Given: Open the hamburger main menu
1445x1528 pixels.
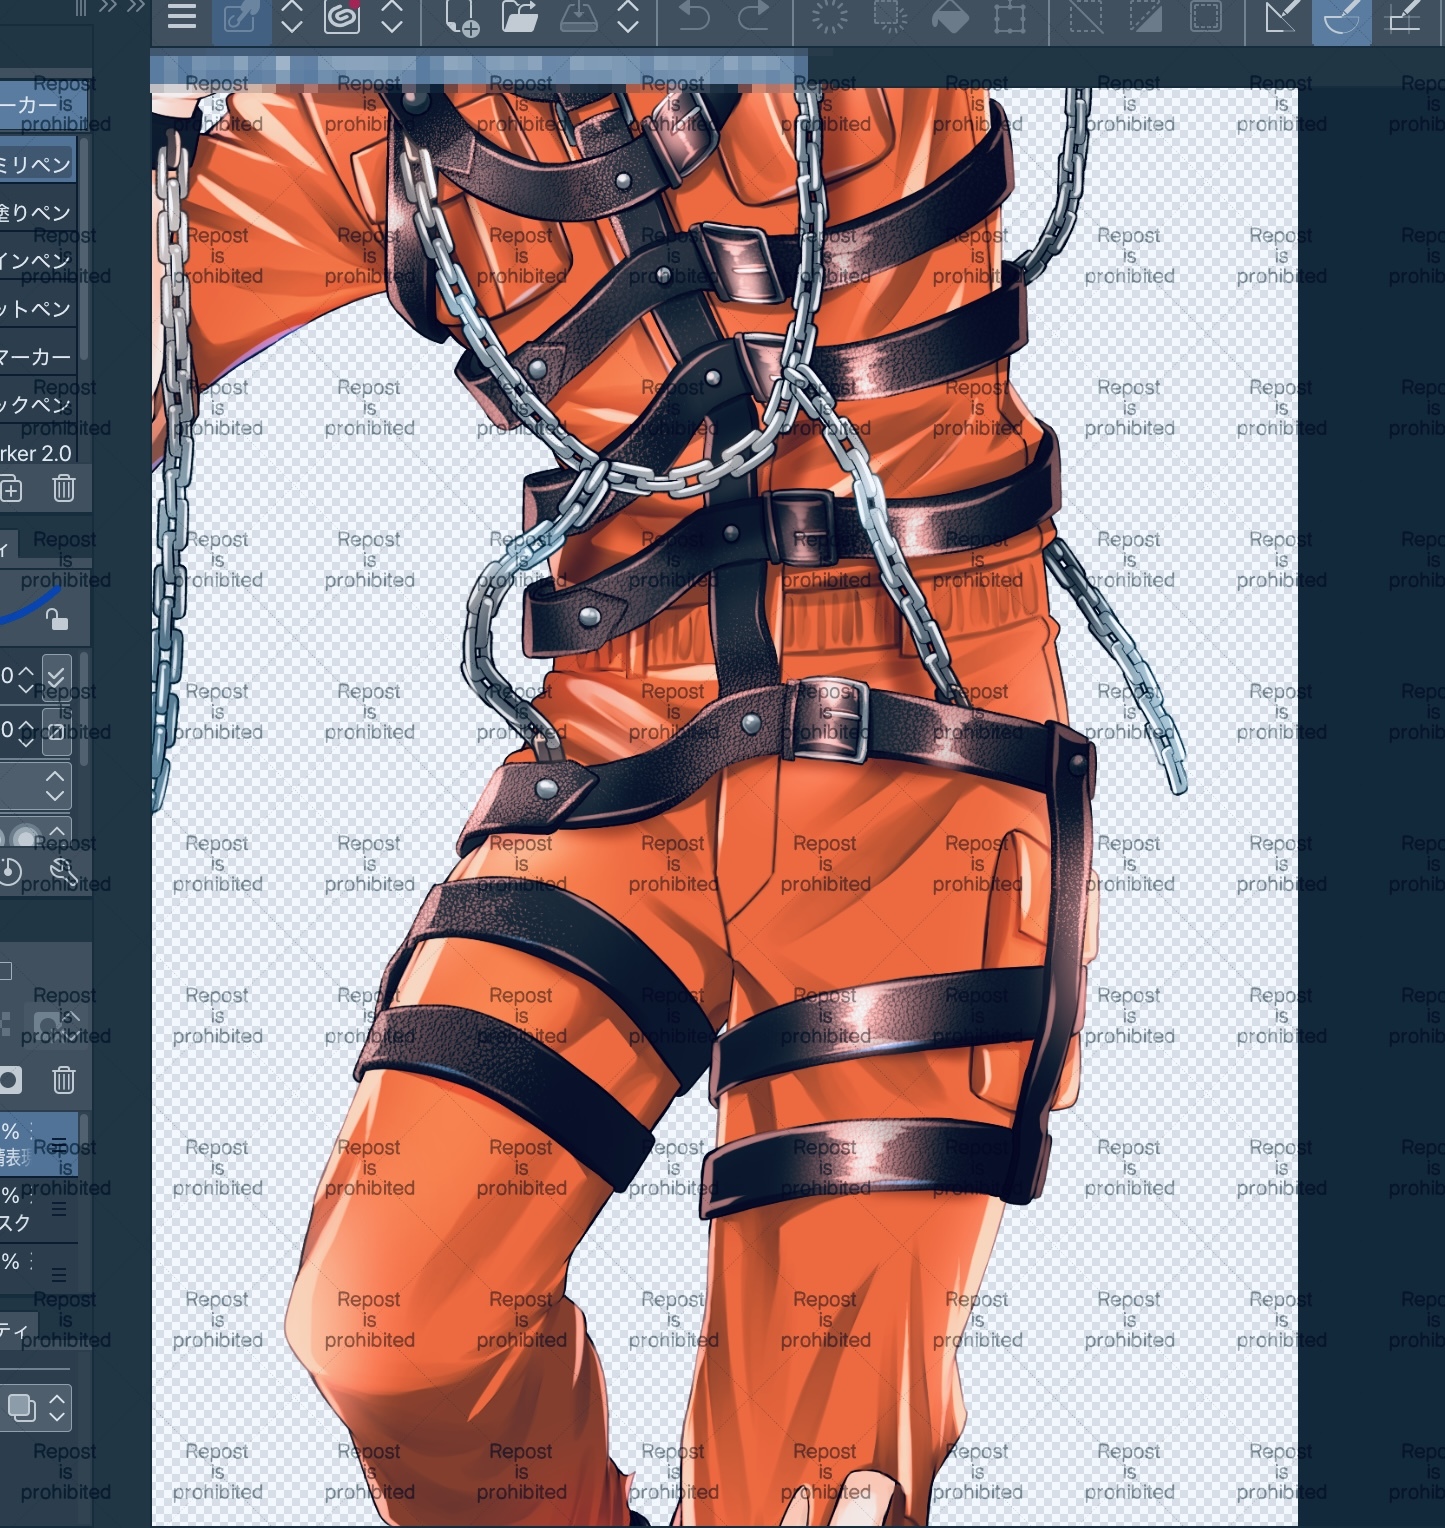Looking at the screenshot, I should pyautogui.click(x=182, y=17).
